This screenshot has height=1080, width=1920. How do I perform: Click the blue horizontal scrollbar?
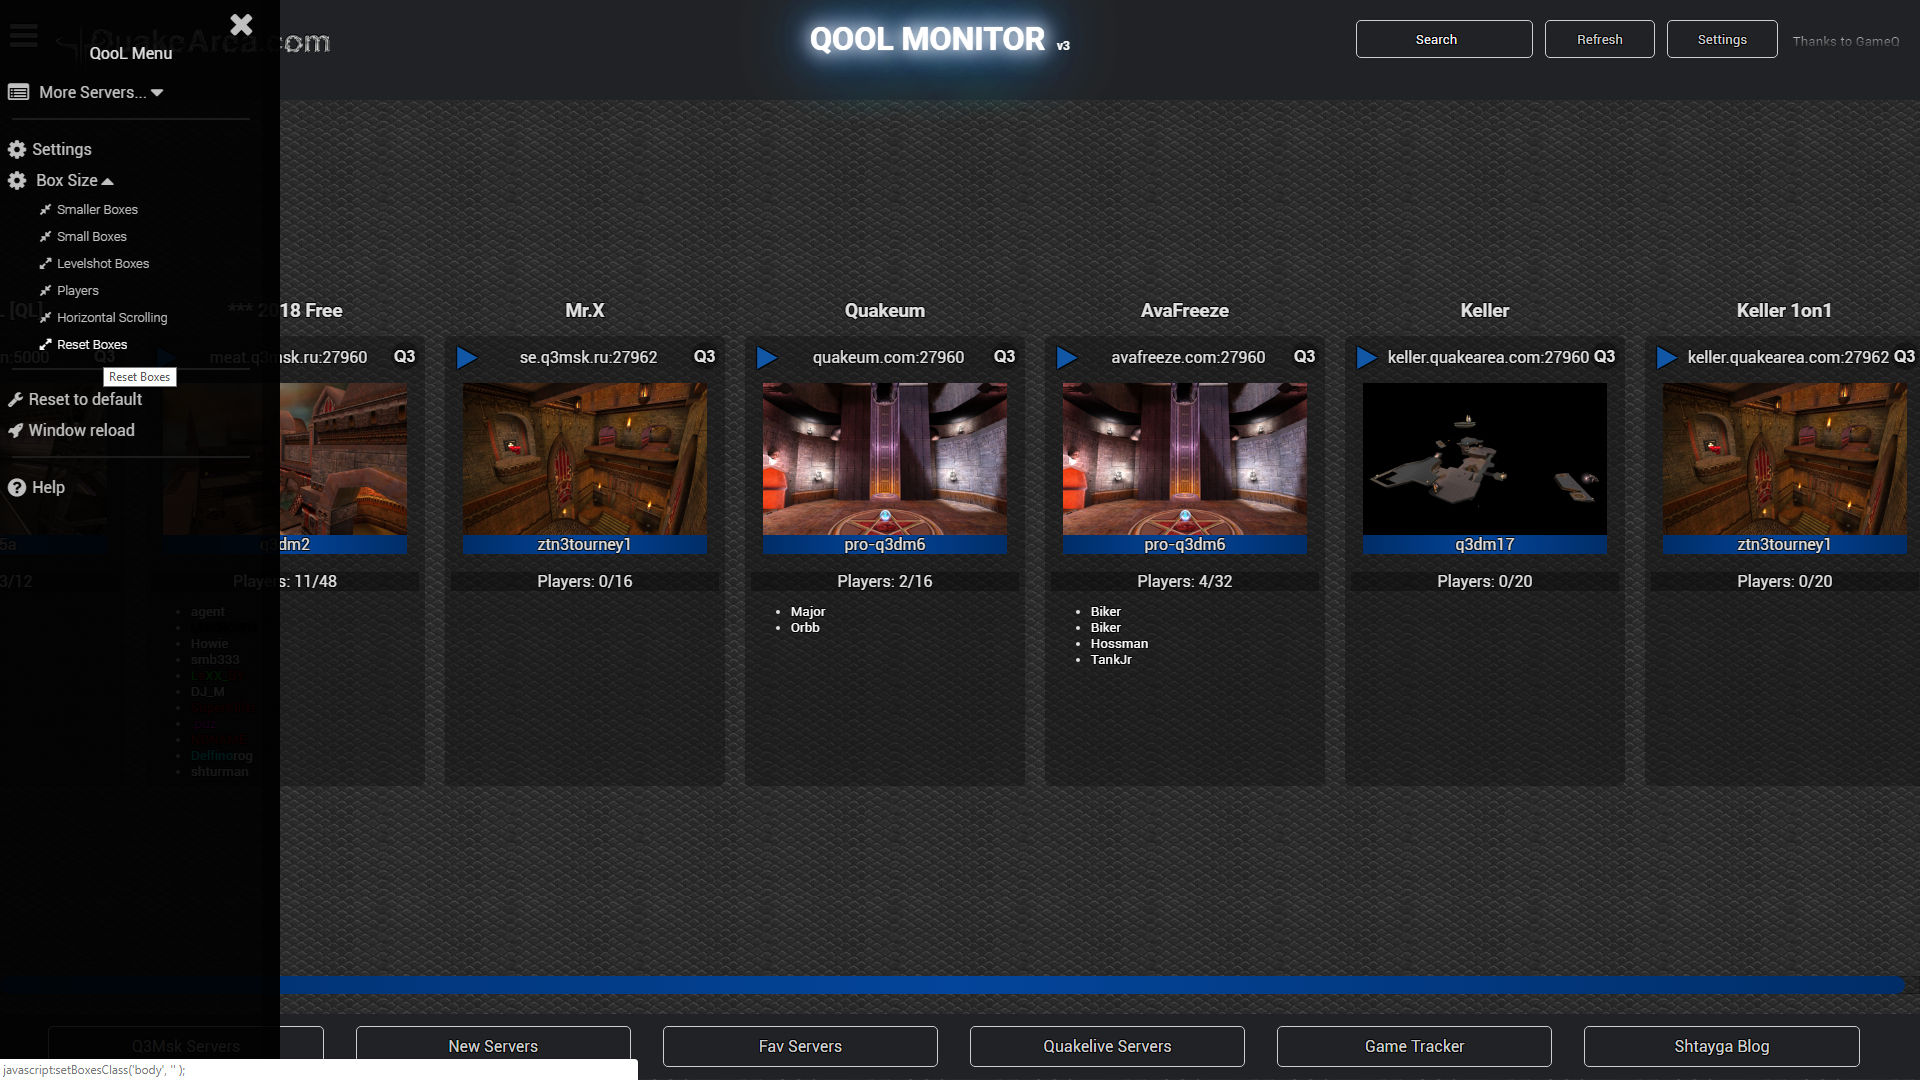1092,985
